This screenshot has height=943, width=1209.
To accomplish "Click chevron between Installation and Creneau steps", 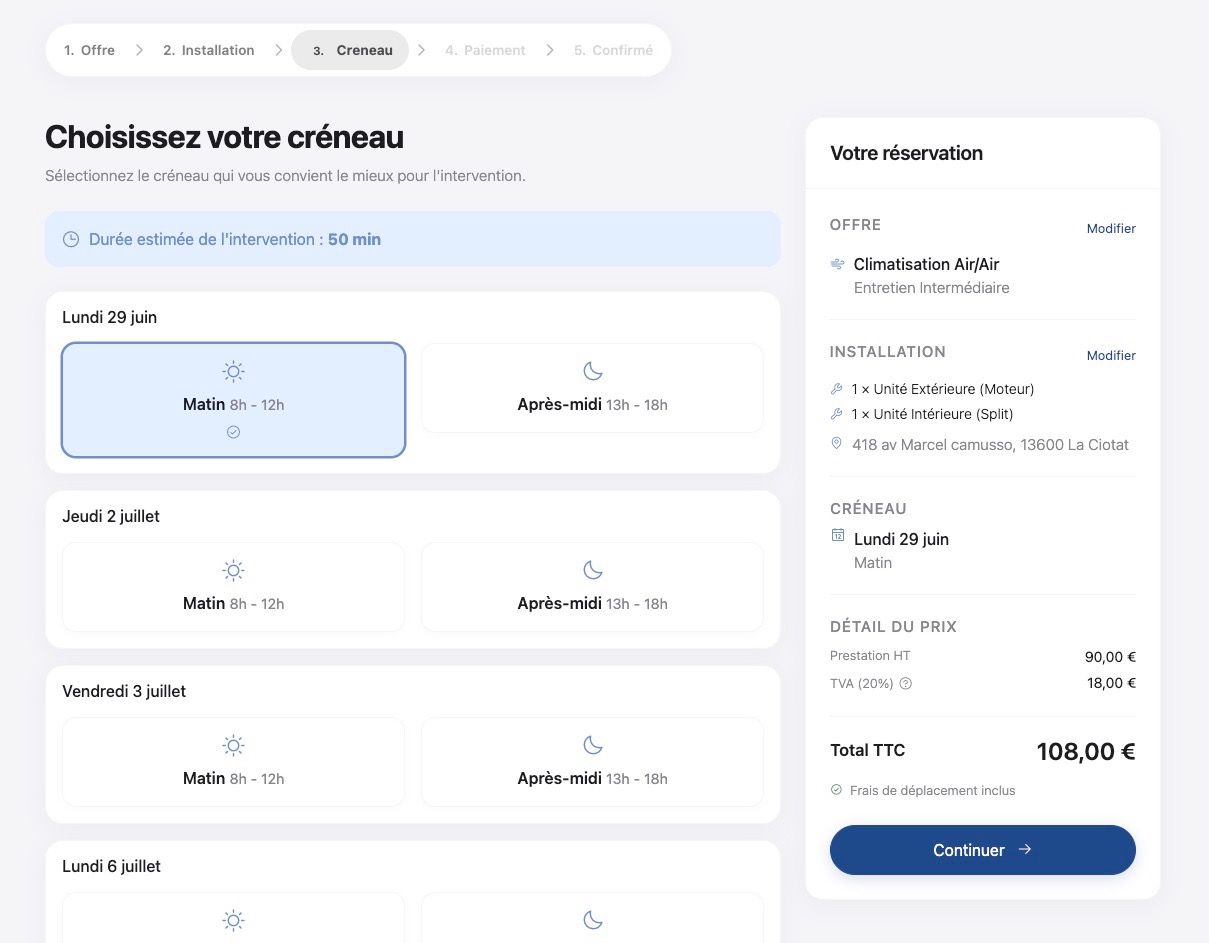I will 278,50.
